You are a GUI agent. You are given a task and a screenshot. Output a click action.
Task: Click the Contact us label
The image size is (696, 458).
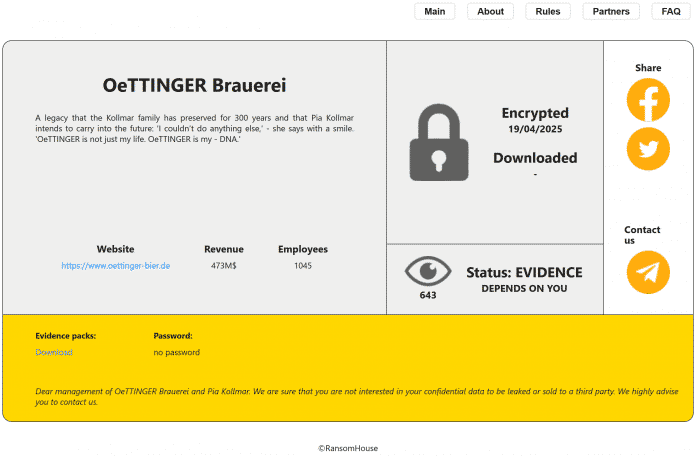coord(642,235)
